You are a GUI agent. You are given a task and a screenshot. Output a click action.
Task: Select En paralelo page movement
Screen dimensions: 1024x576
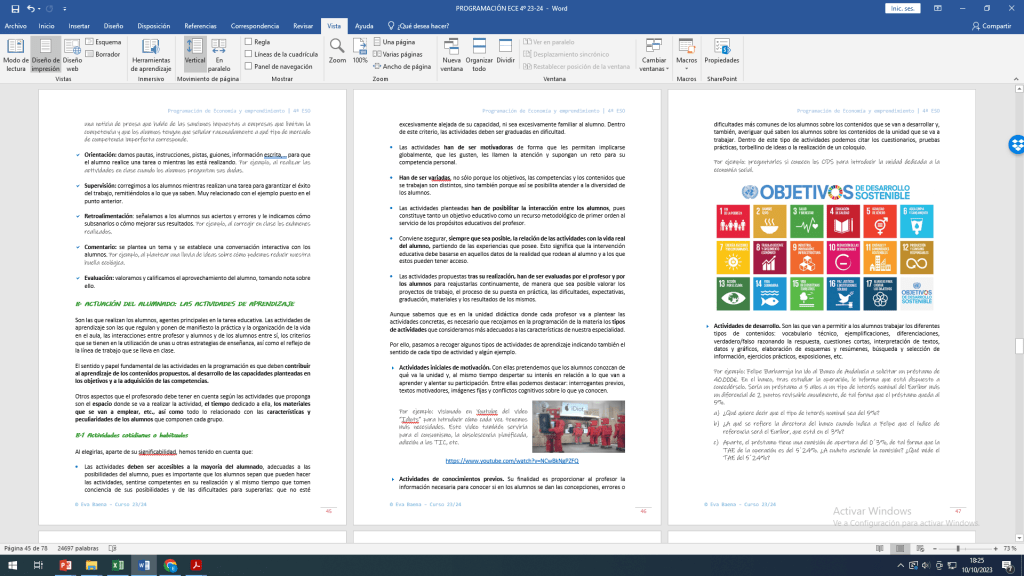[220, 54]
